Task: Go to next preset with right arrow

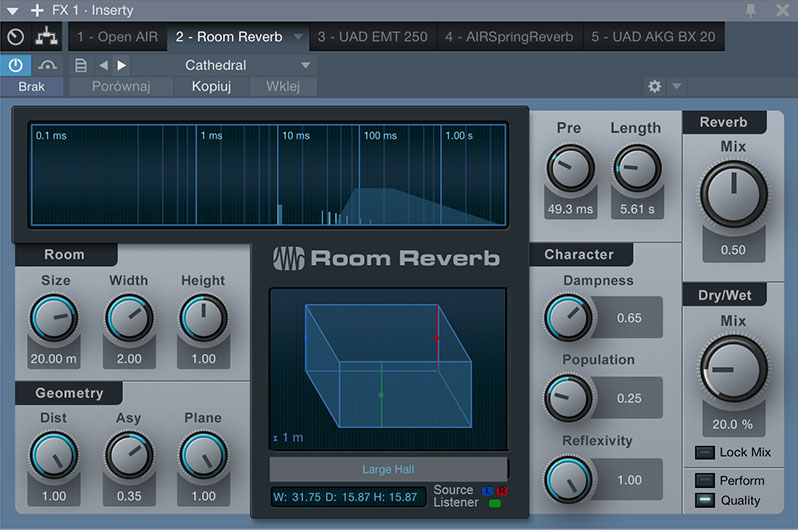Action: 122,65
